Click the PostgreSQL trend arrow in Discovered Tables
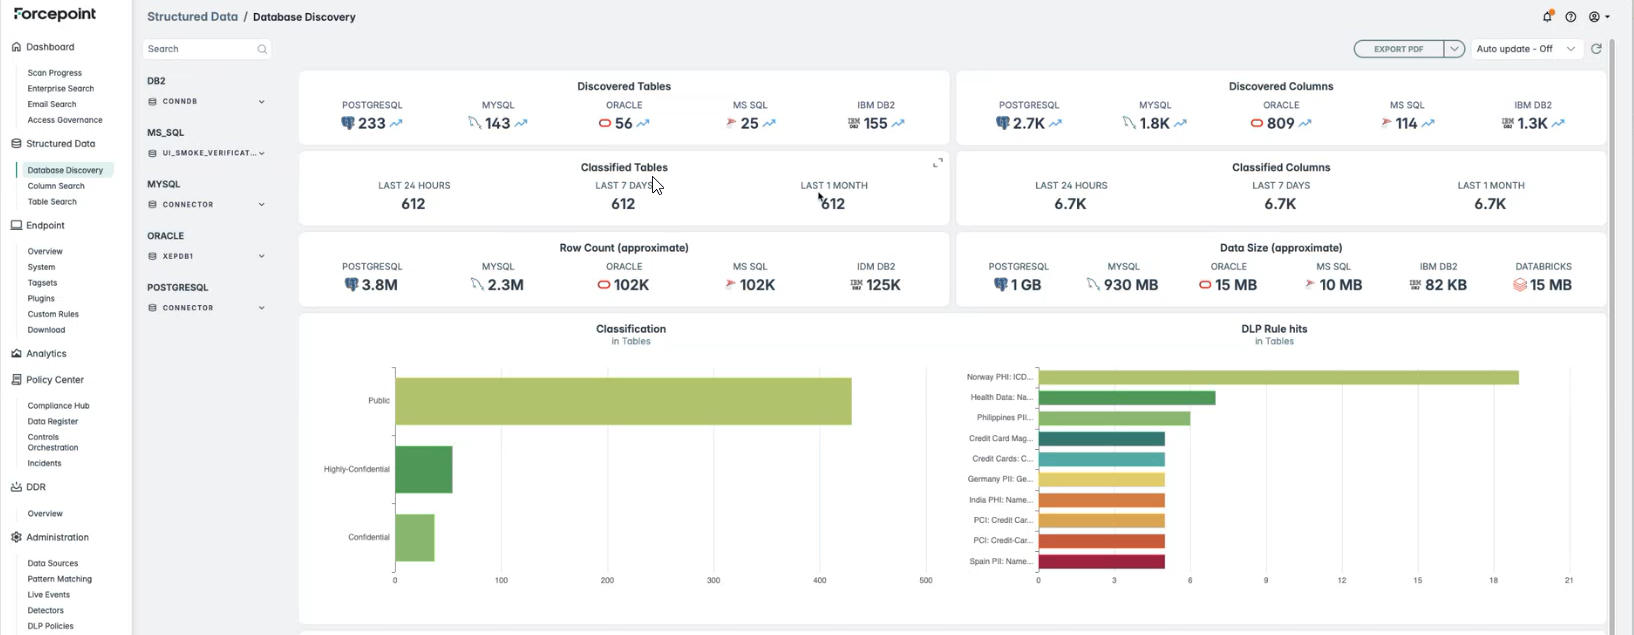Viewport: 1634px width, 635px height. (396, 124)
